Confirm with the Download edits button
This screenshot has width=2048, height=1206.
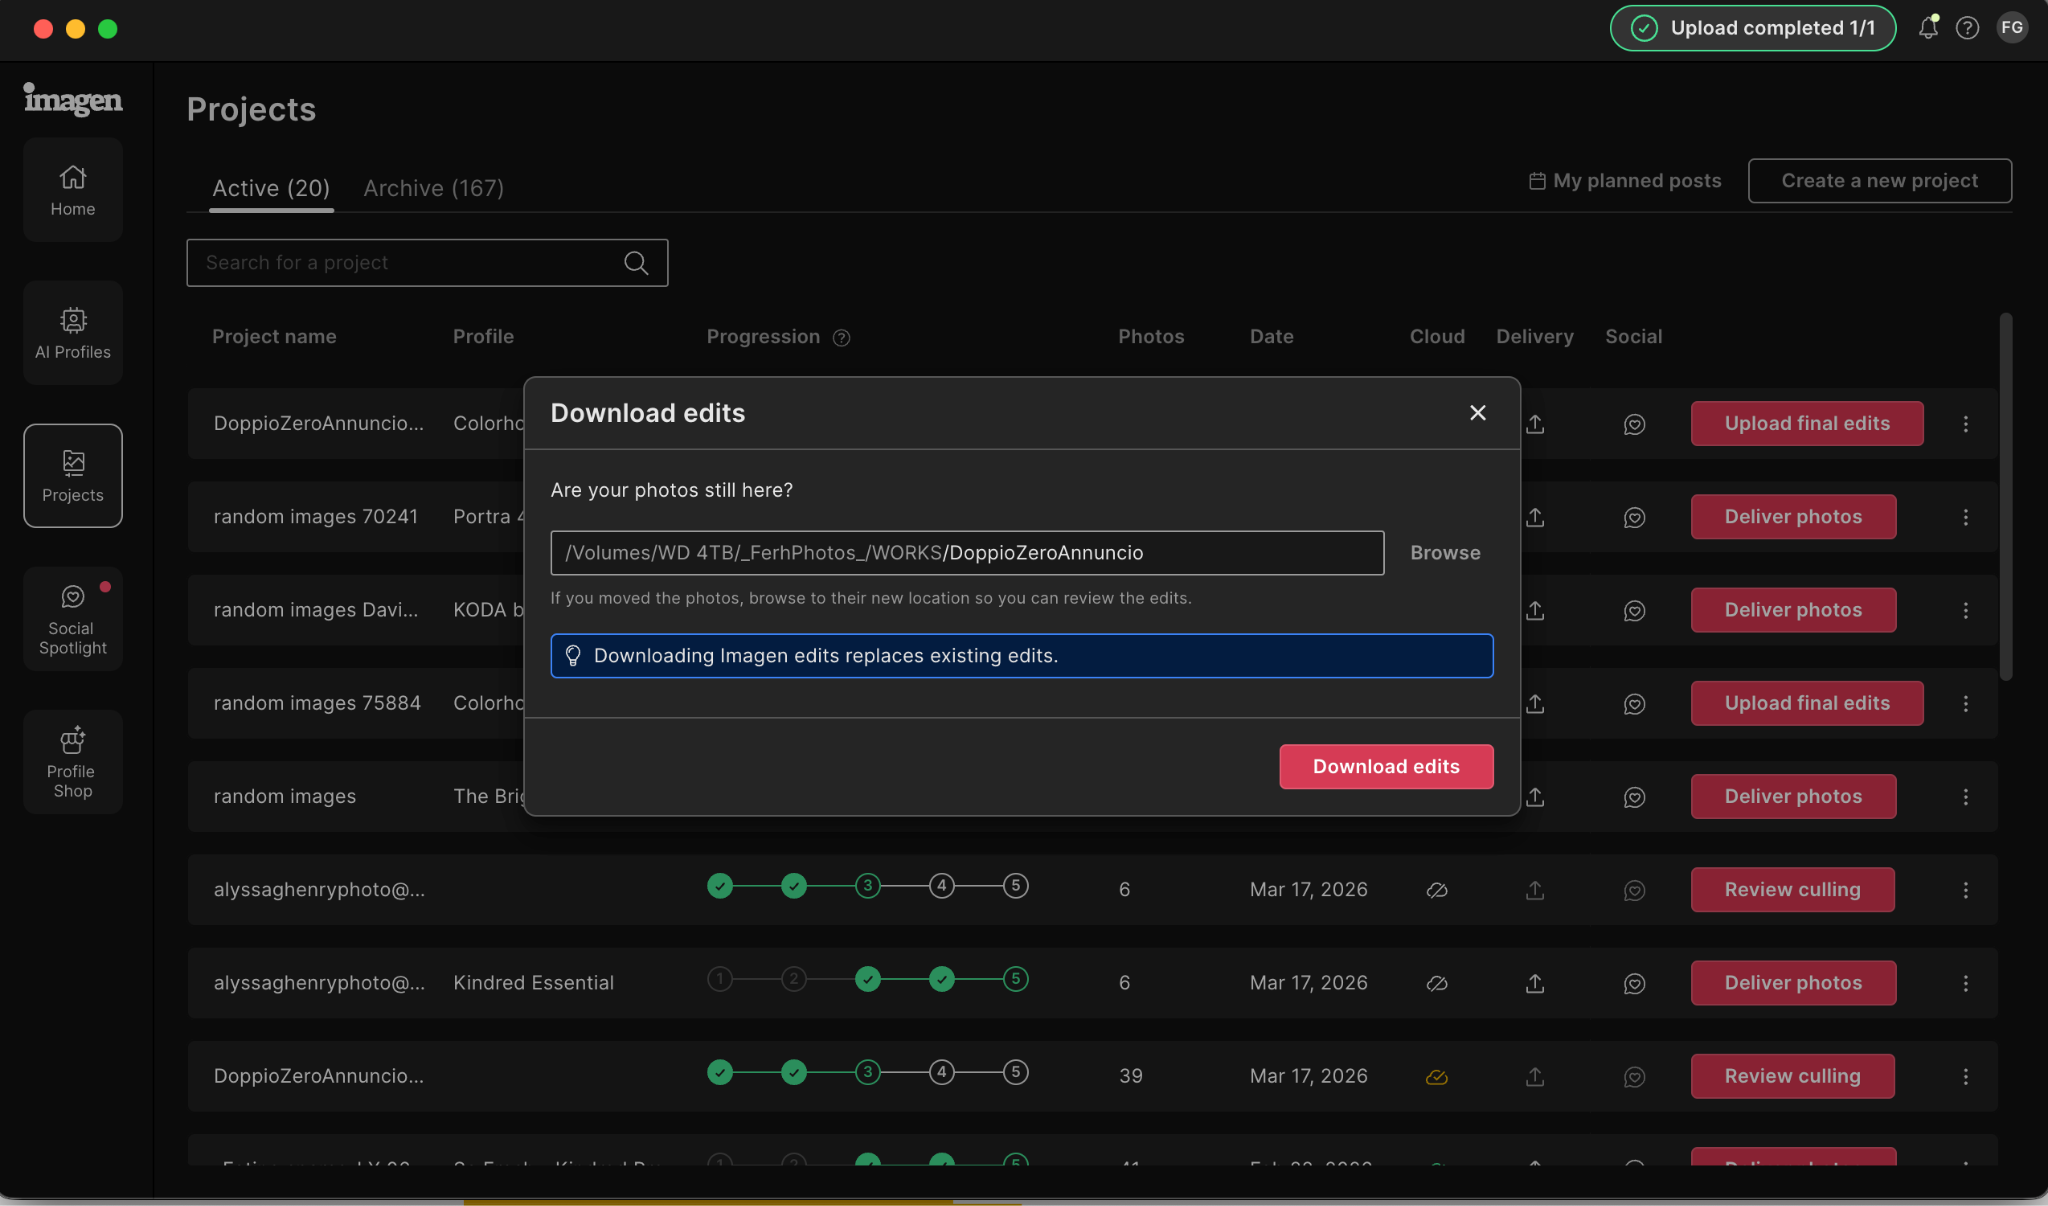pos(1386,767)
